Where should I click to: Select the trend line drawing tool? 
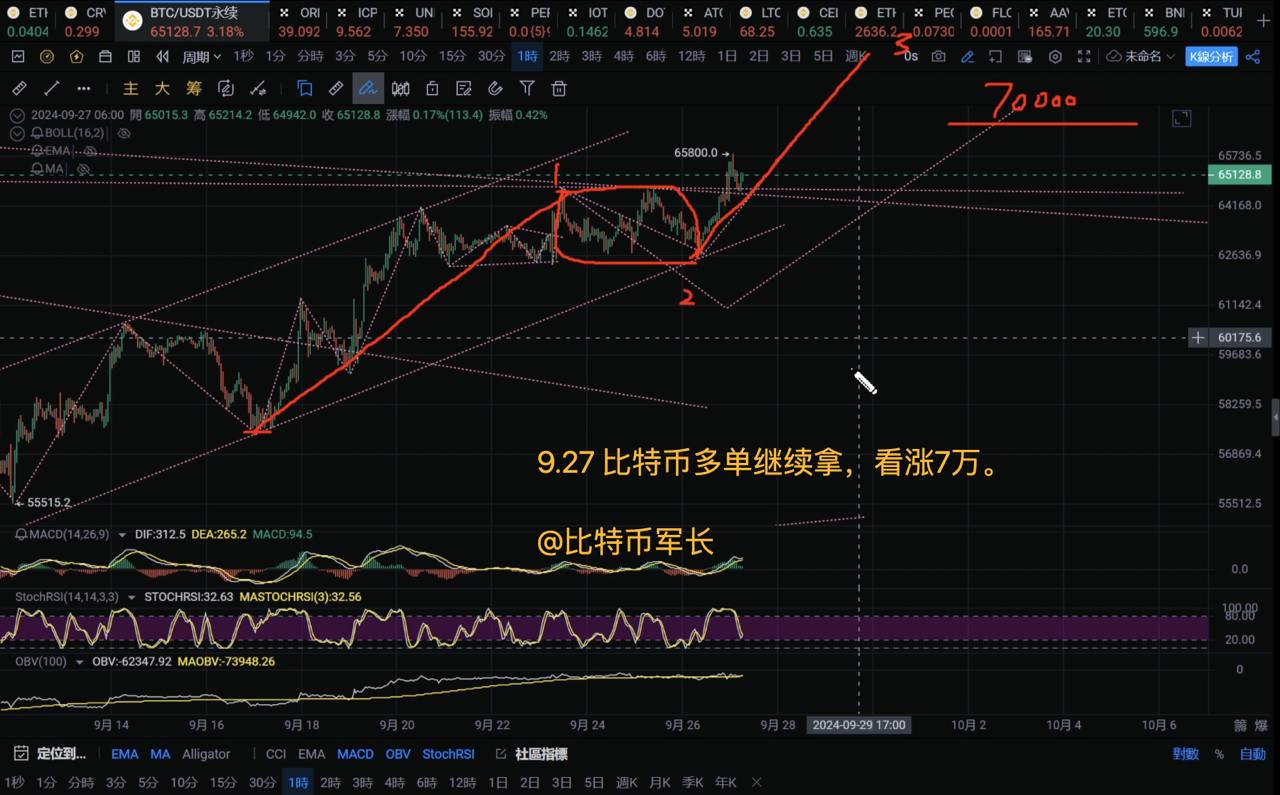point(51,89)
